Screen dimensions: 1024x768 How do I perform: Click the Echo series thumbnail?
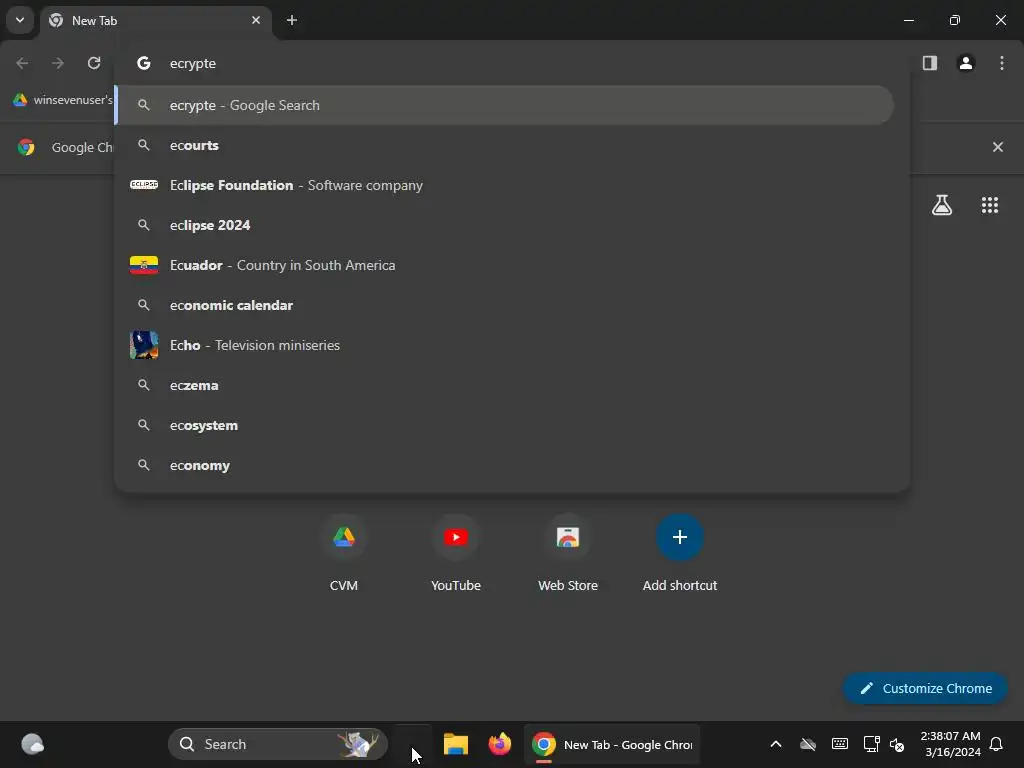pyautogui.click(x=144, y=345)
